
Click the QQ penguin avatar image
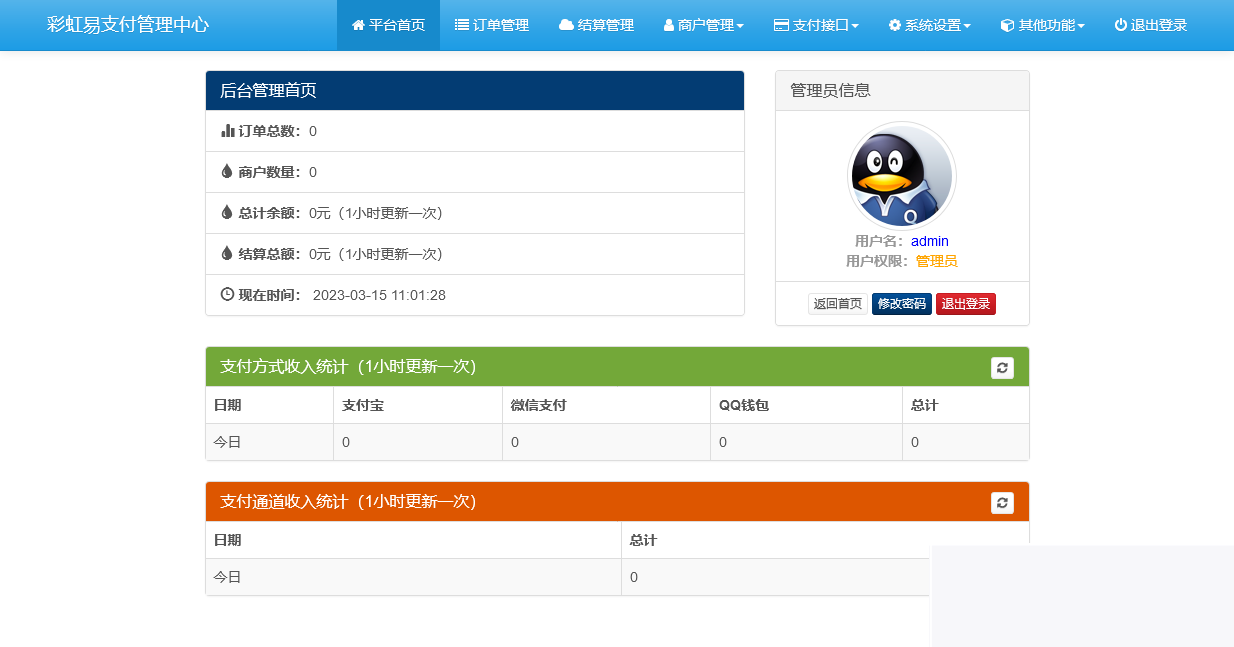point(901,175)
